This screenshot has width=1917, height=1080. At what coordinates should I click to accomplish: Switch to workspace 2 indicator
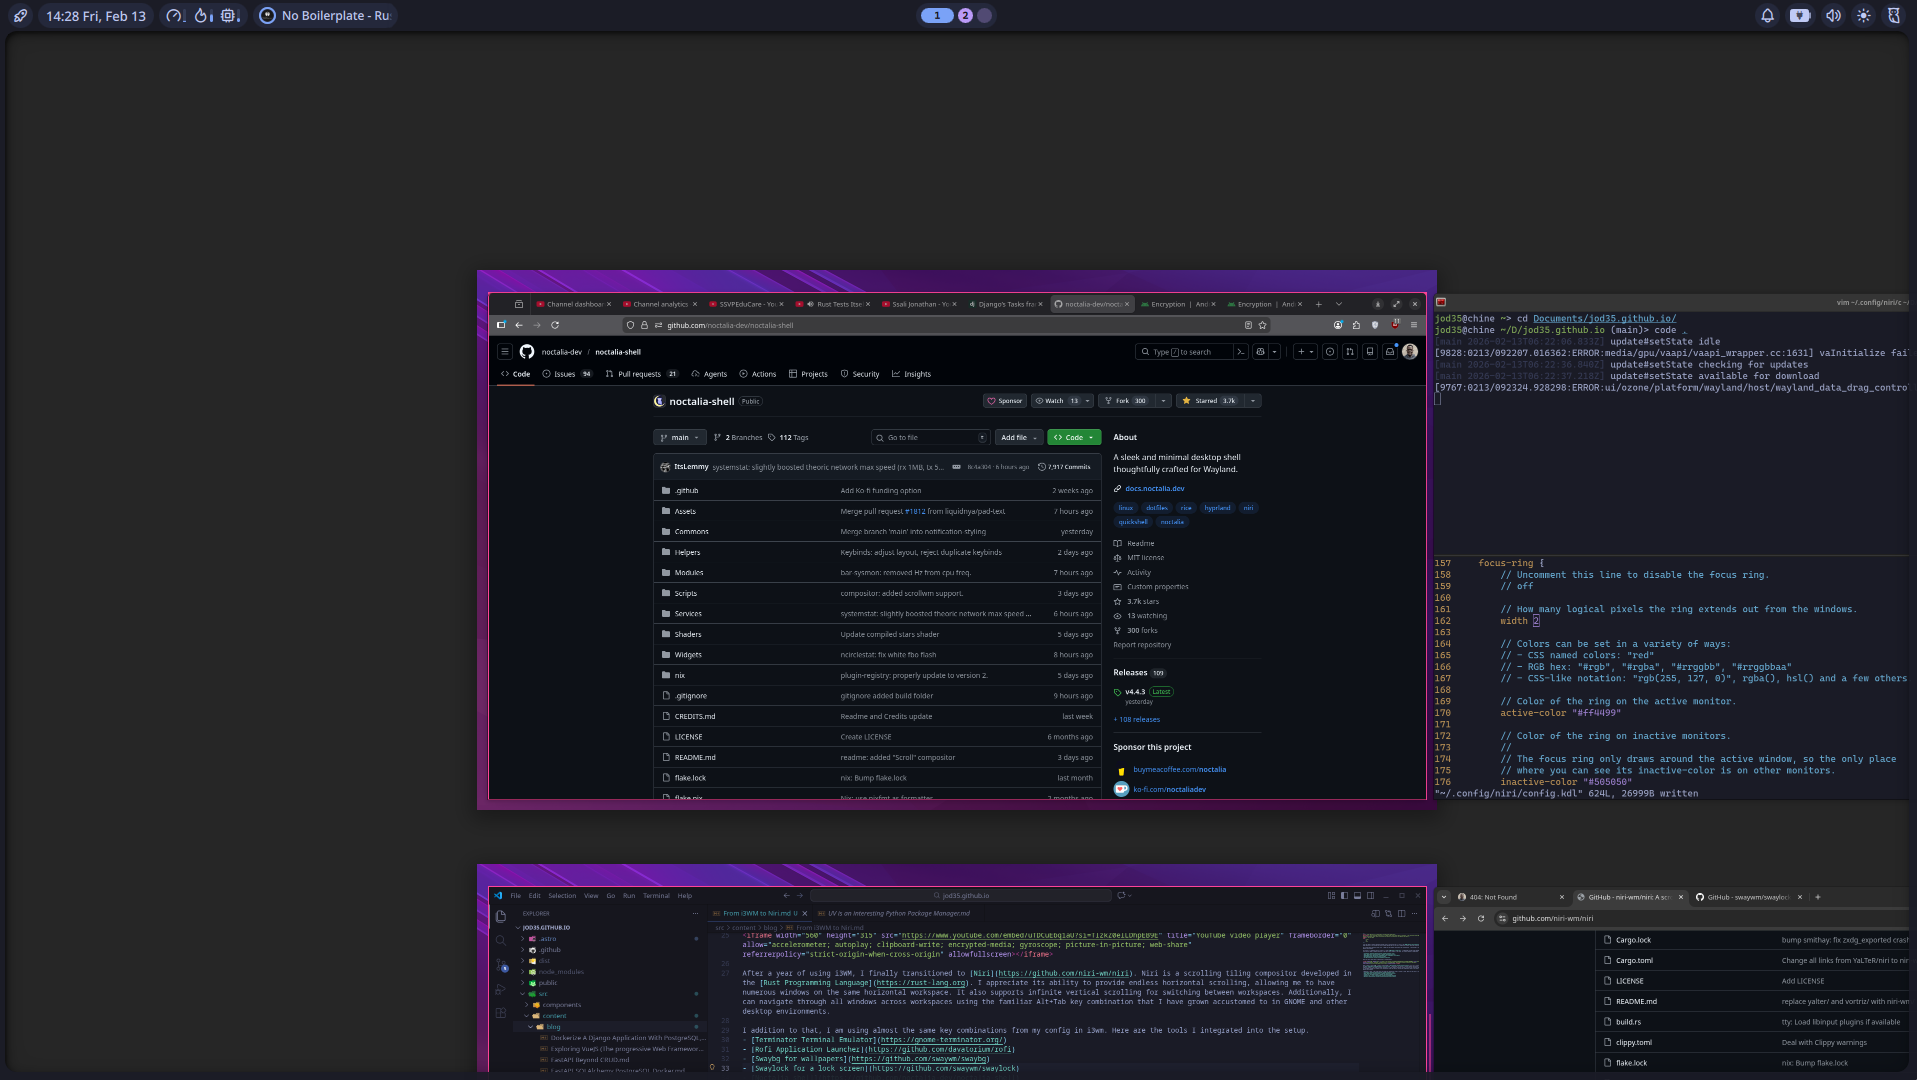[x=965, y=16]
